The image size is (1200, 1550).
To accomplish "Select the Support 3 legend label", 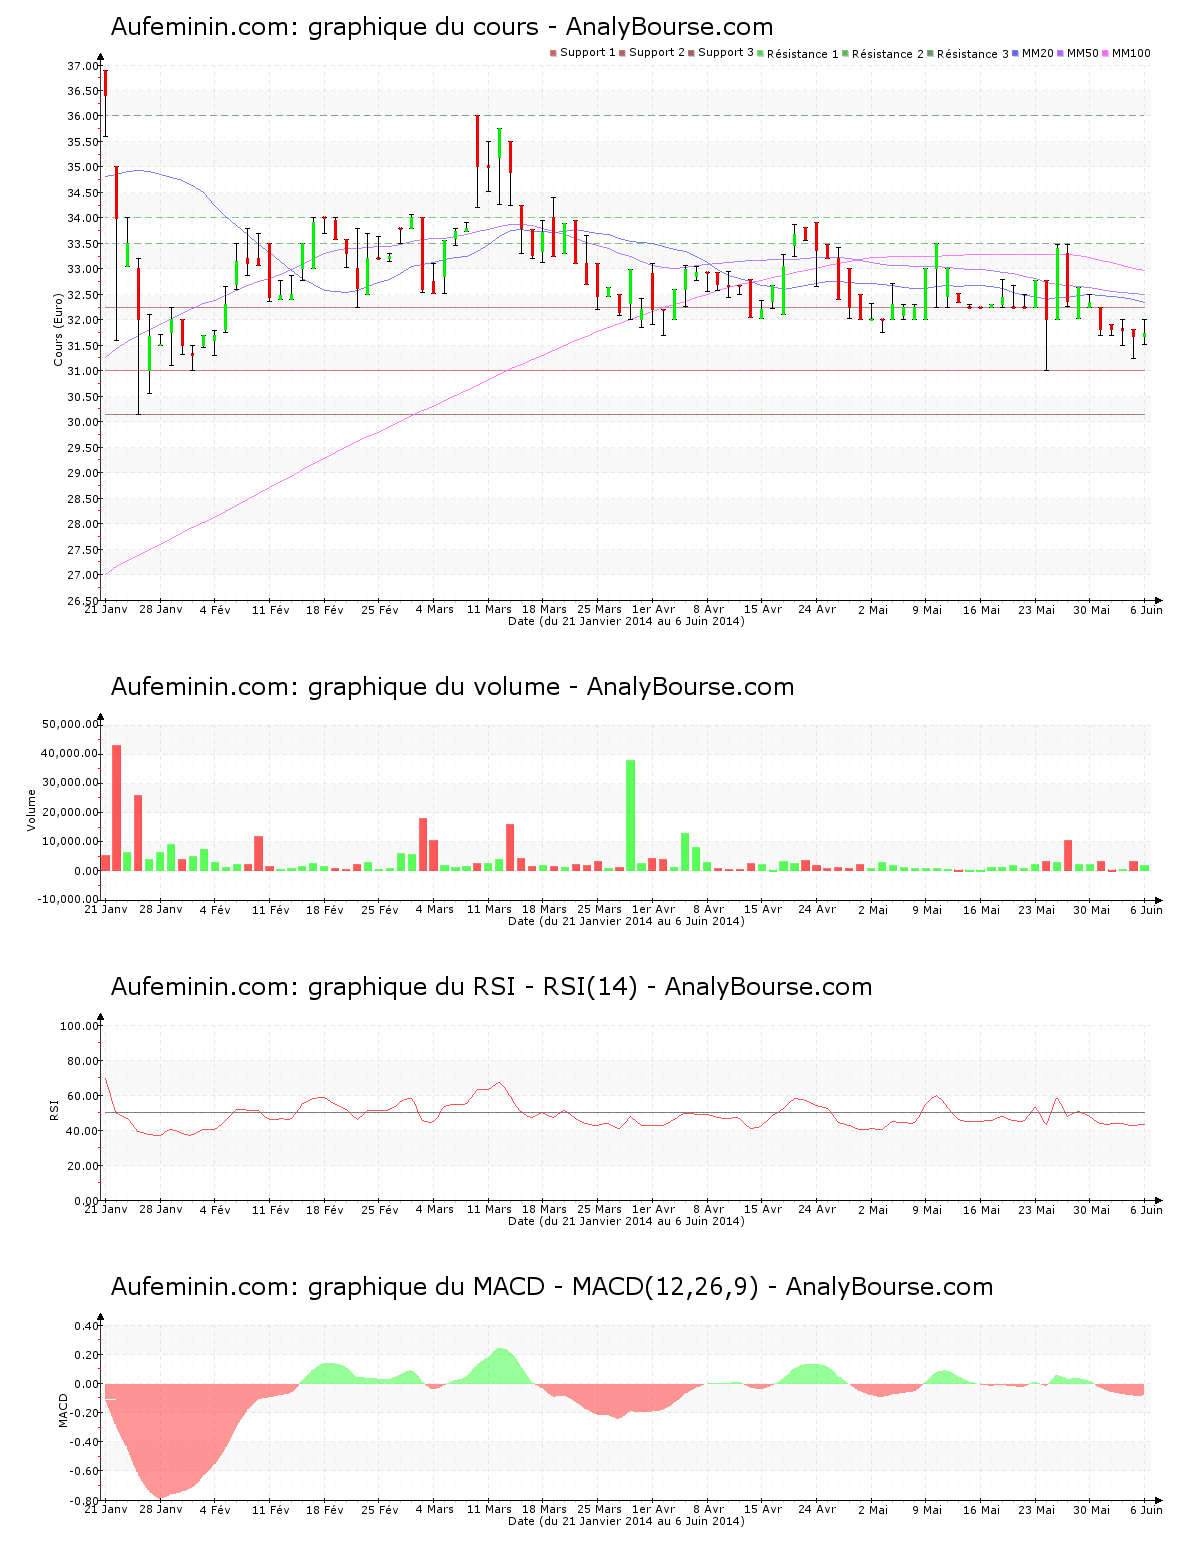I will (726, 53).
